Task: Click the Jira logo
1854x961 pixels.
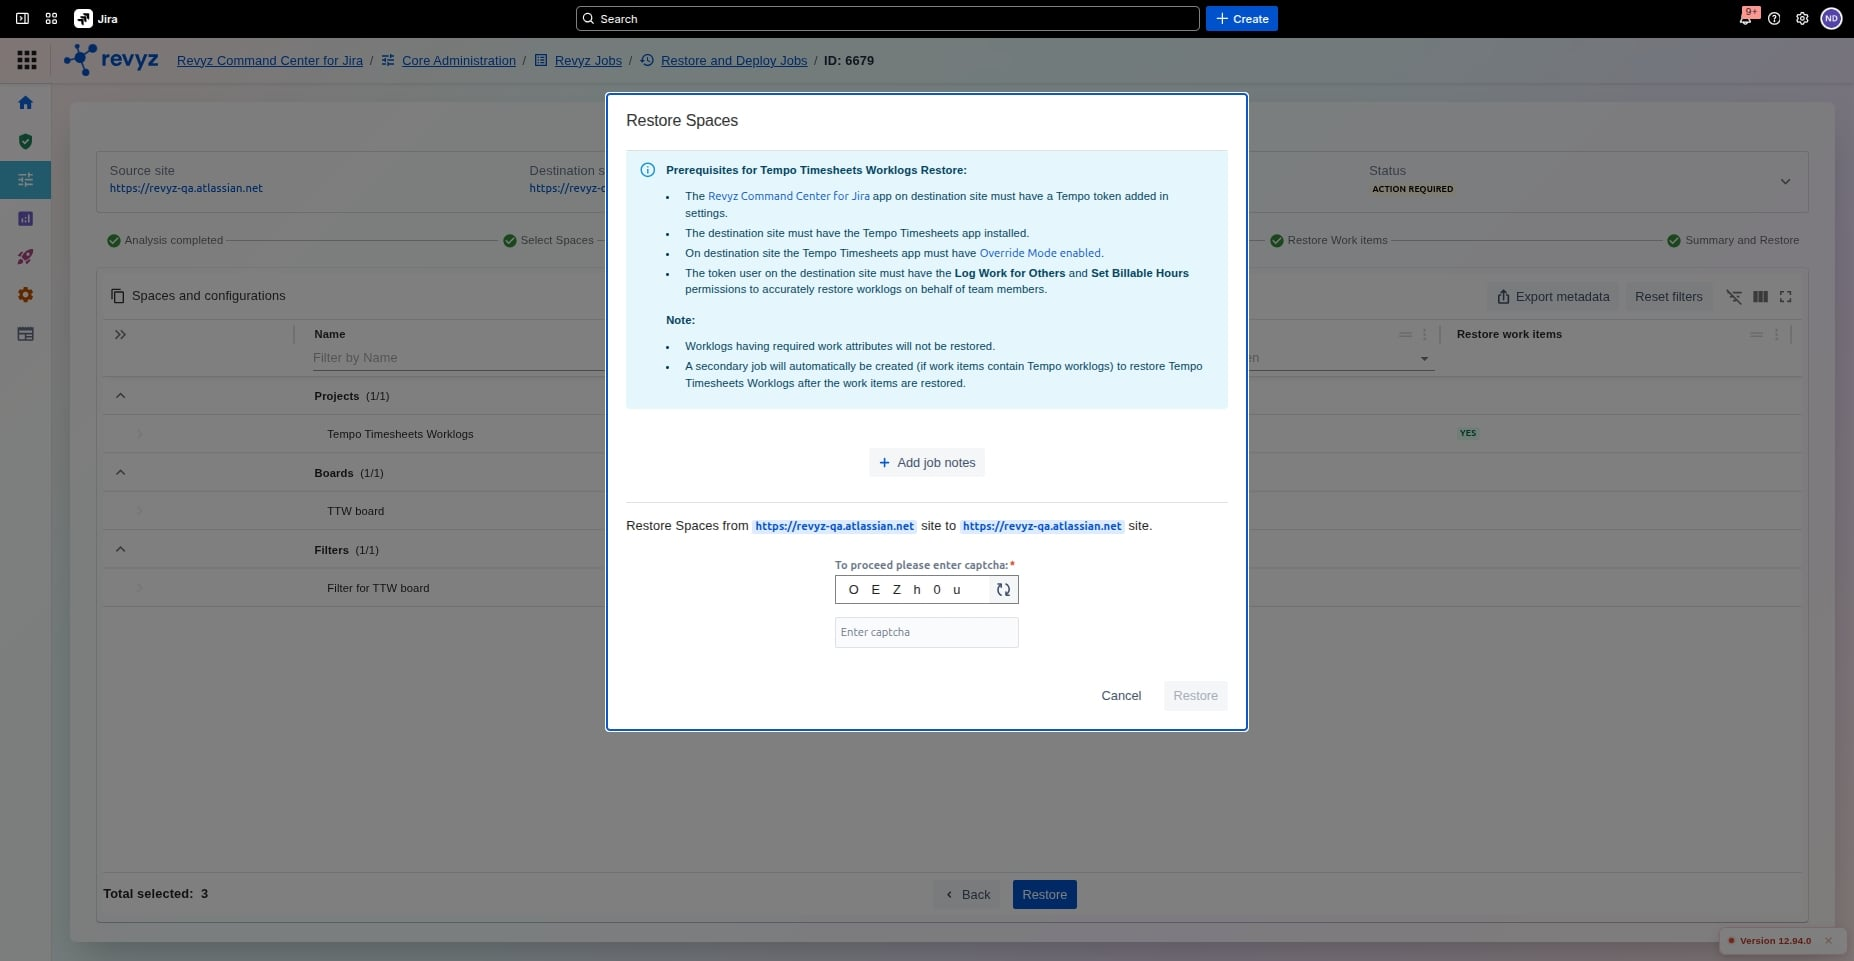Action: [x=97, y=19]
